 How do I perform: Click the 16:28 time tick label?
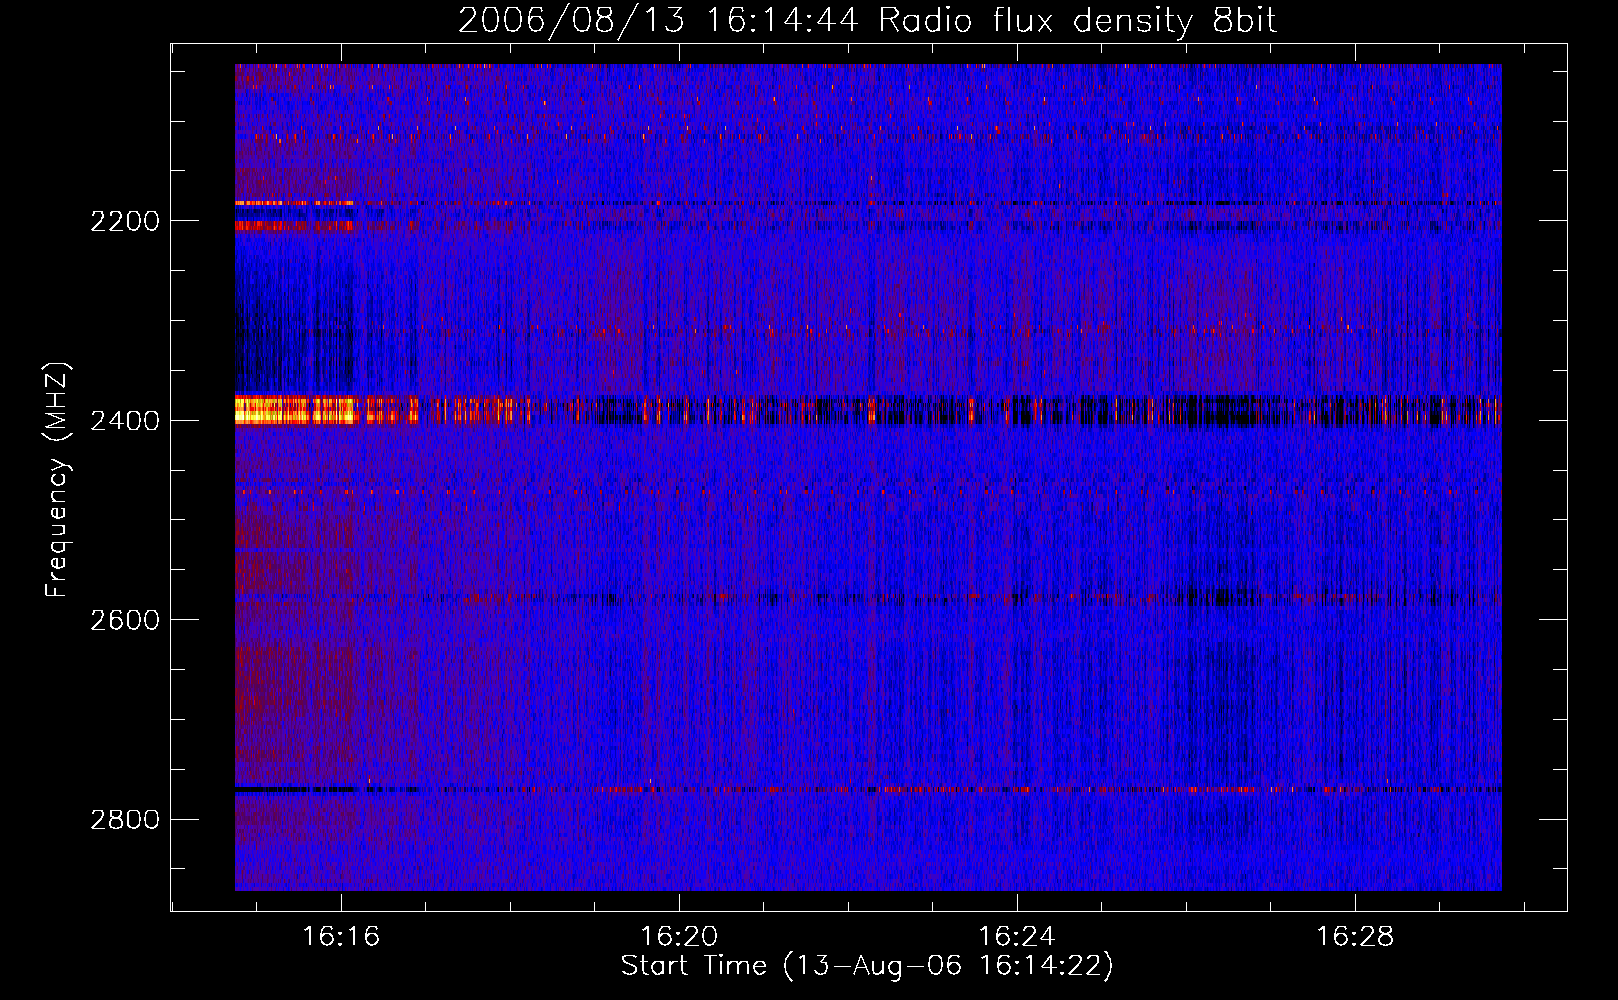[1355, 937]
